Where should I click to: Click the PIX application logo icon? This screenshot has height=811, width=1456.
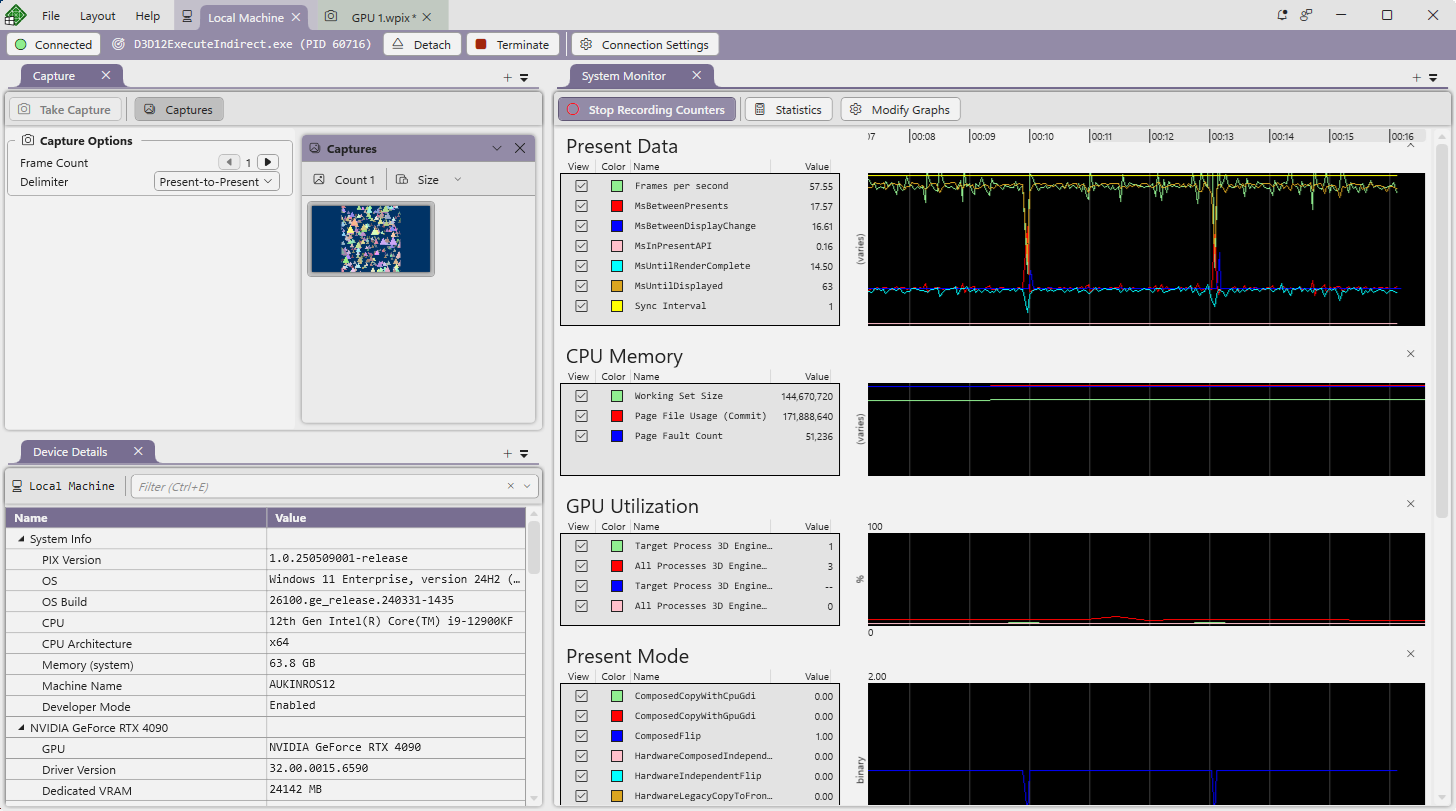tap(16, 15)
